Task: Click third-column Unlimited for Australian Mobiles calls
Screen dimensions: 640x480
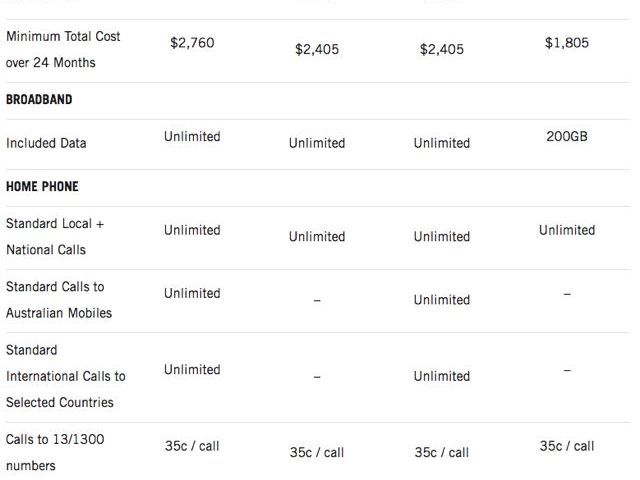Action: pos(442,300)
